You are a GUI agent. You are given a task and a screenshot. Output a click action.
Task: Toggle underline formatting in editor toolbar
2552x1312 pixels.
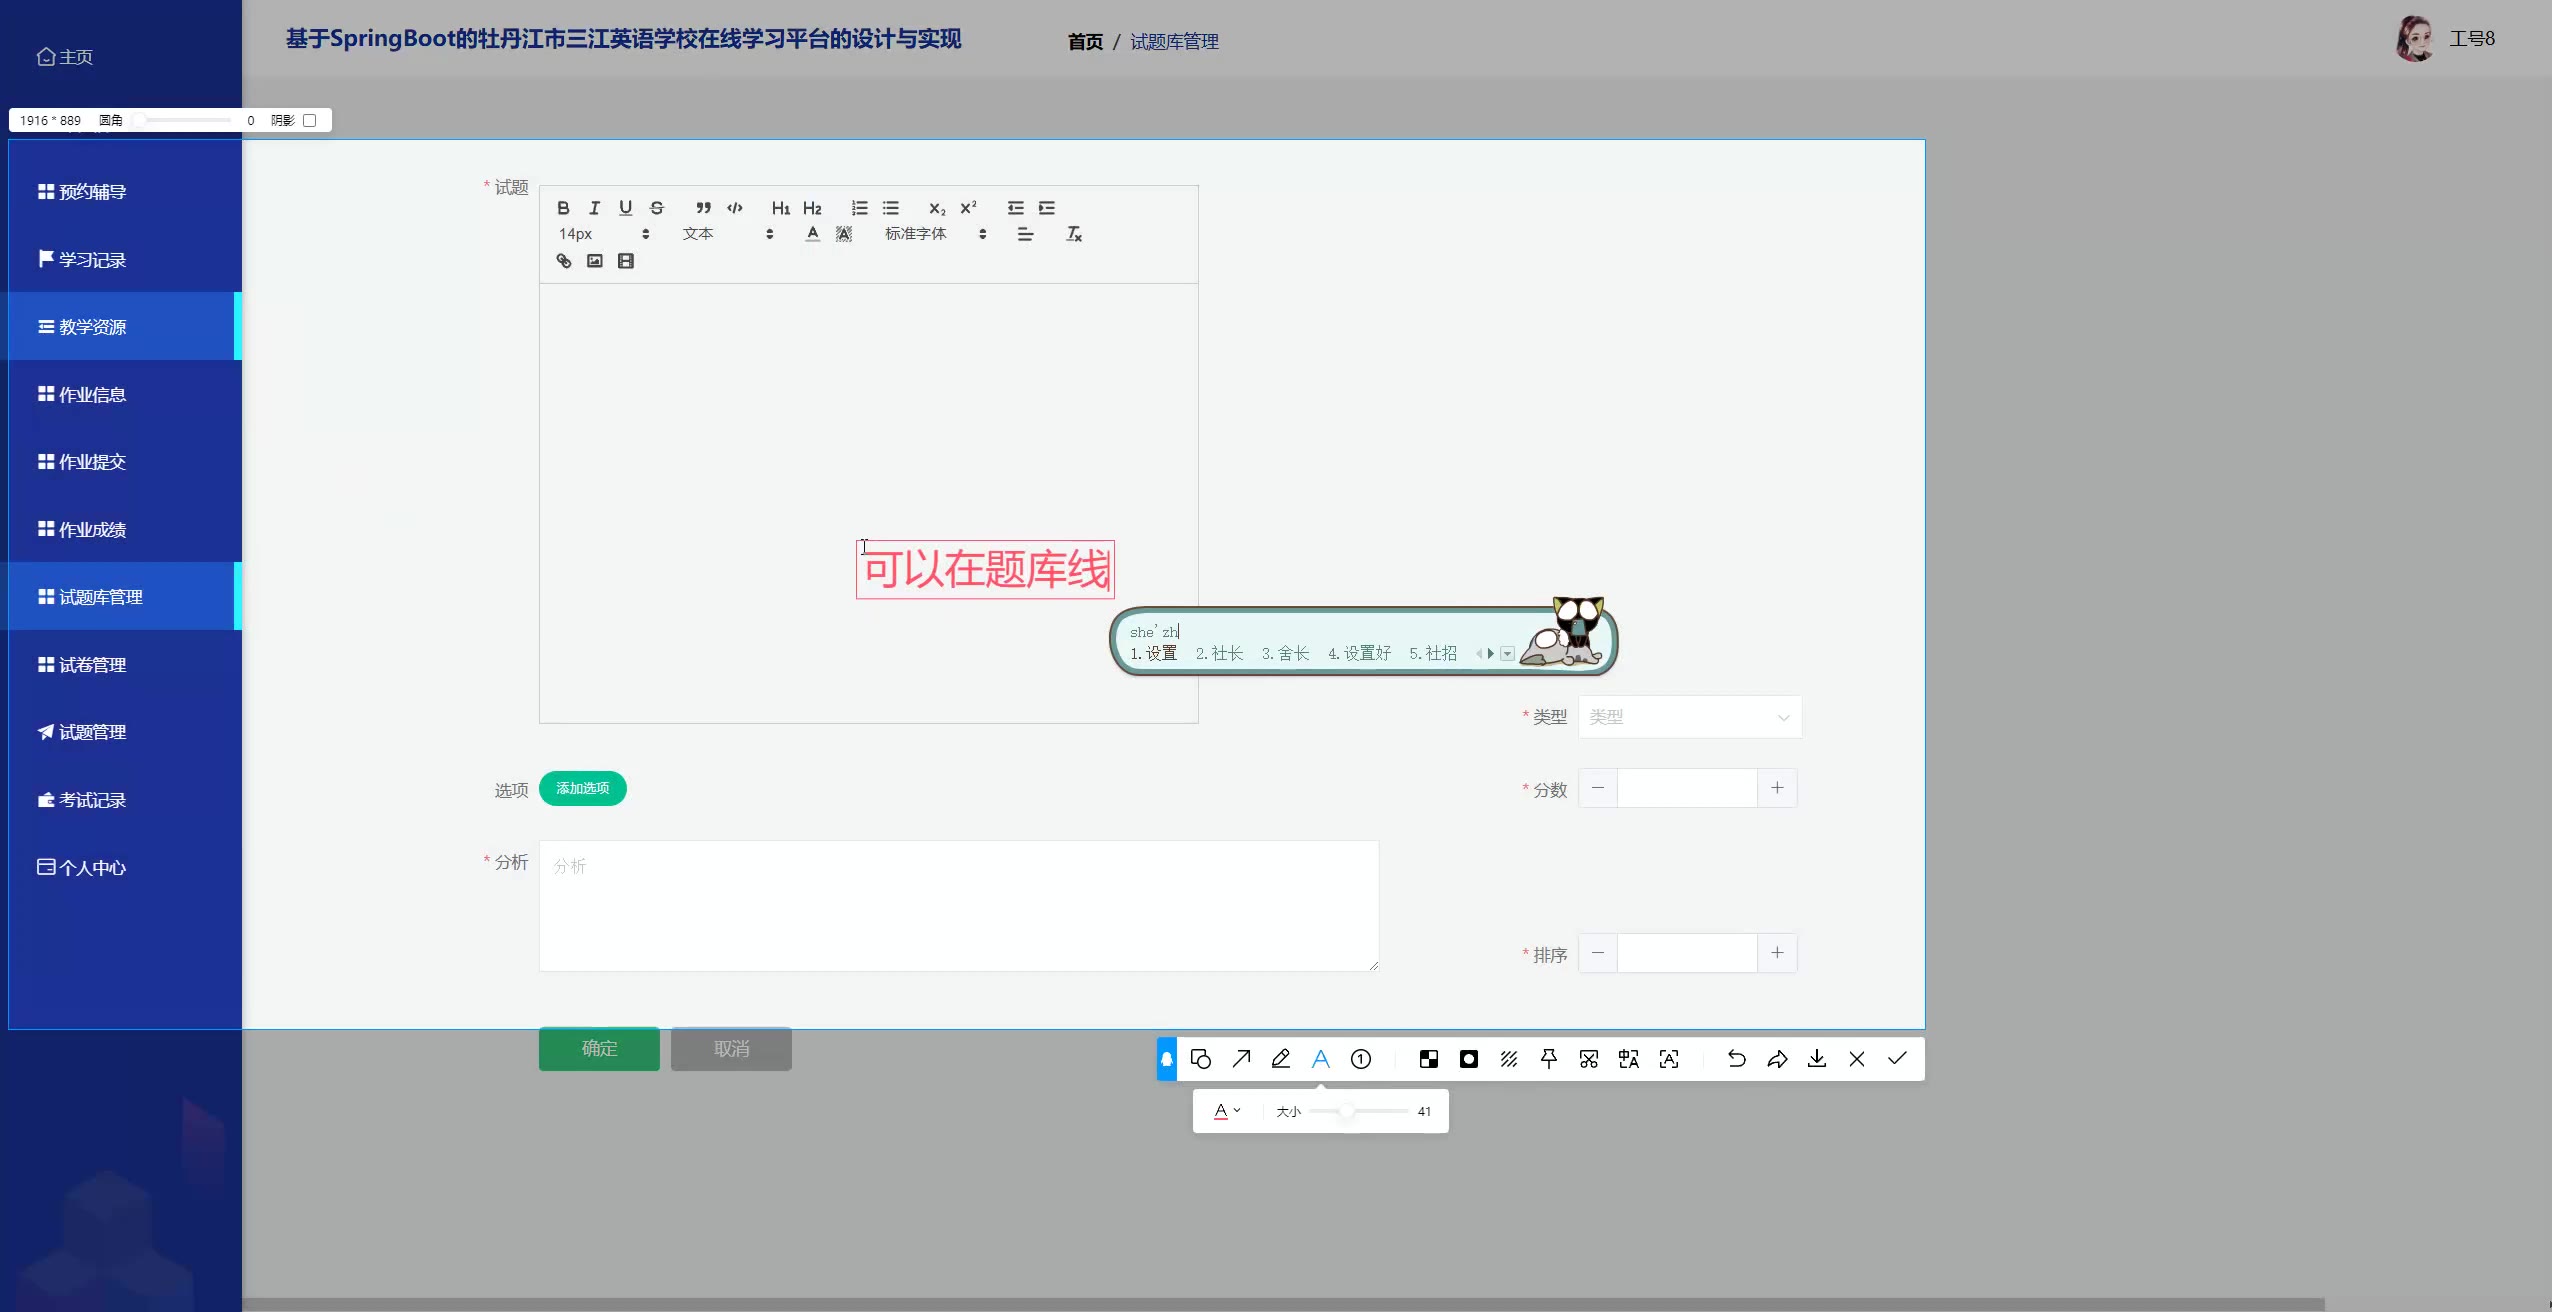coord(625,208)
